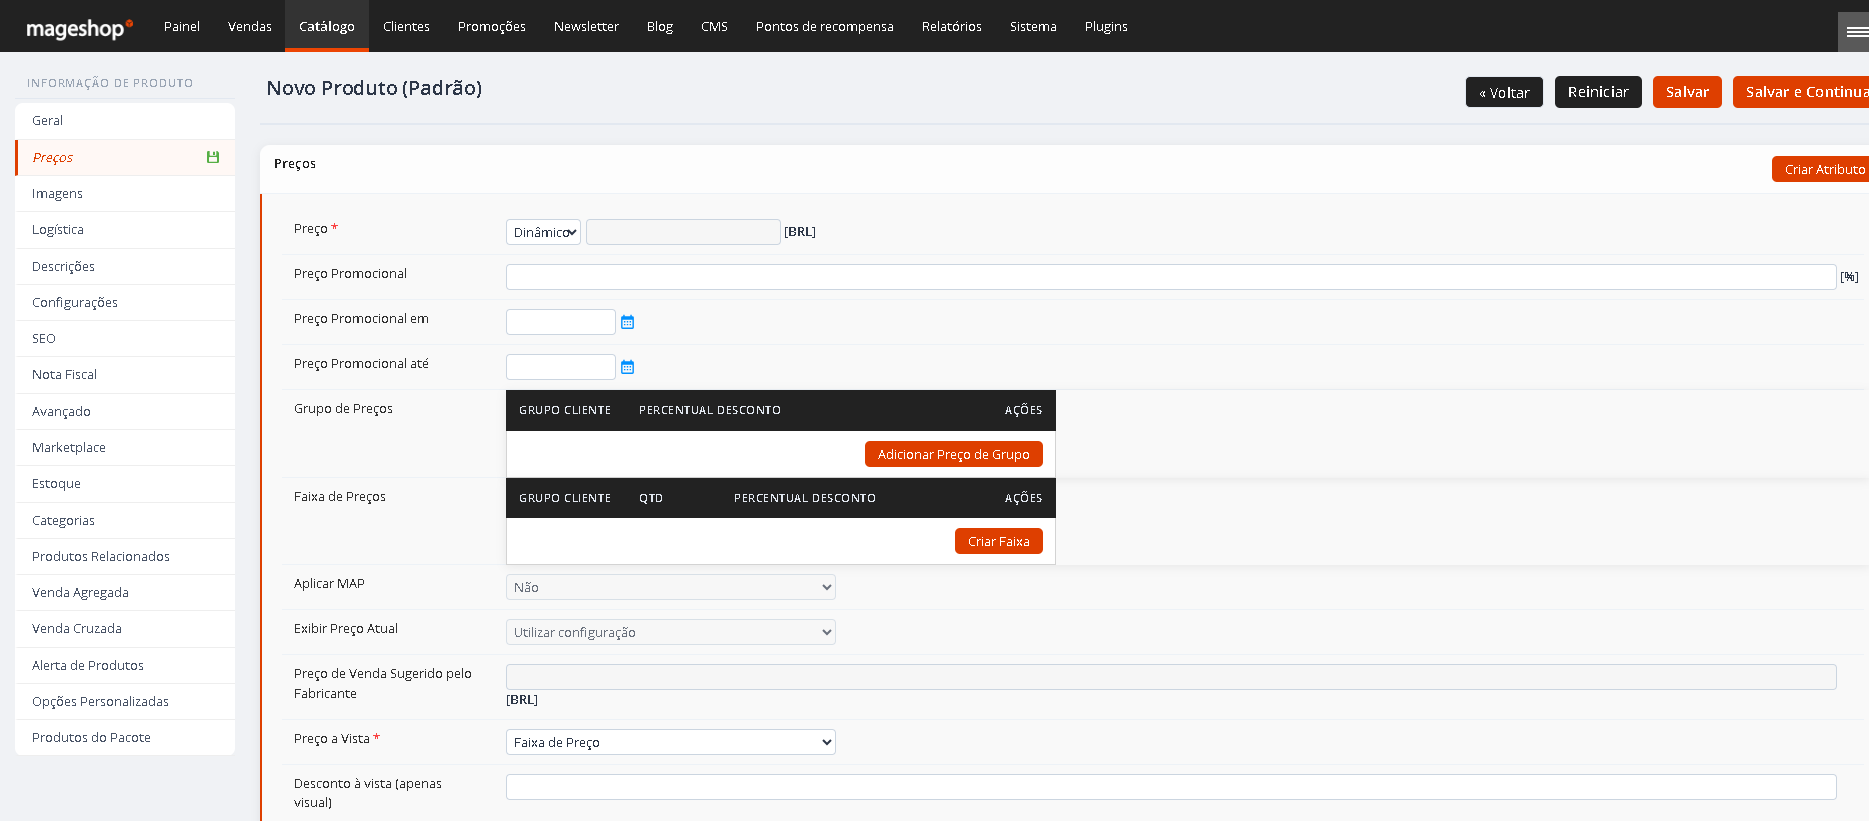Open the Relatórios menu
This screenshot has height=821, width=1869.
[x=952, y=26]
